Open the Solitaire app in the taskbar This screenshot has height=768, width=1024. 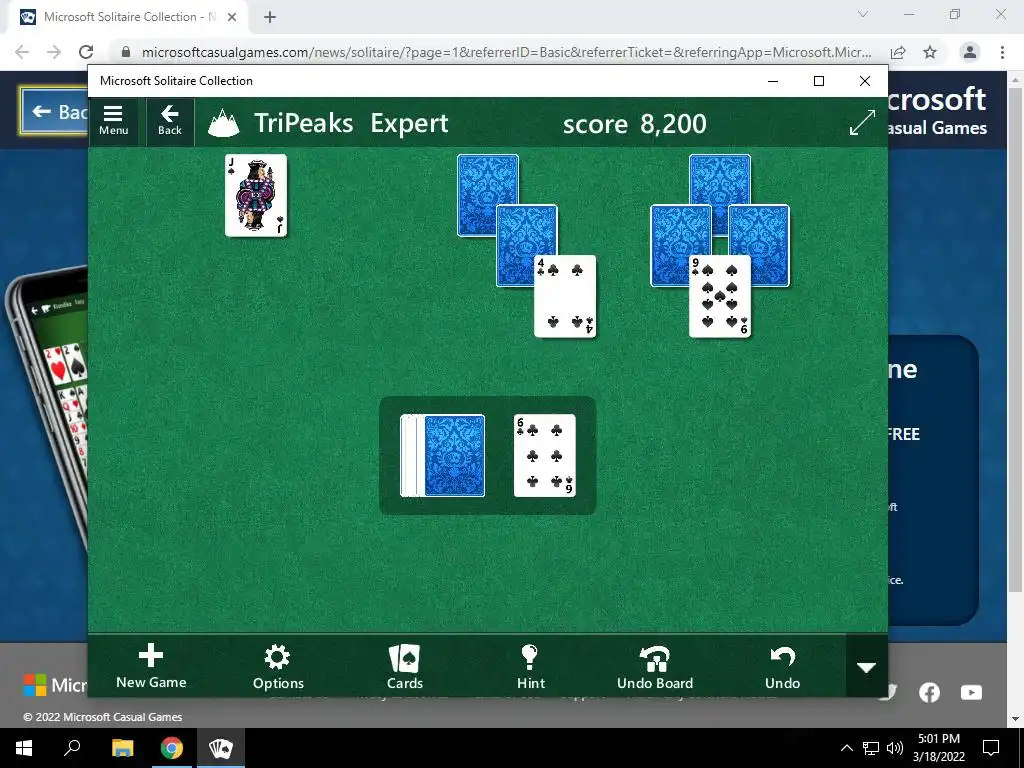(221, 748)
